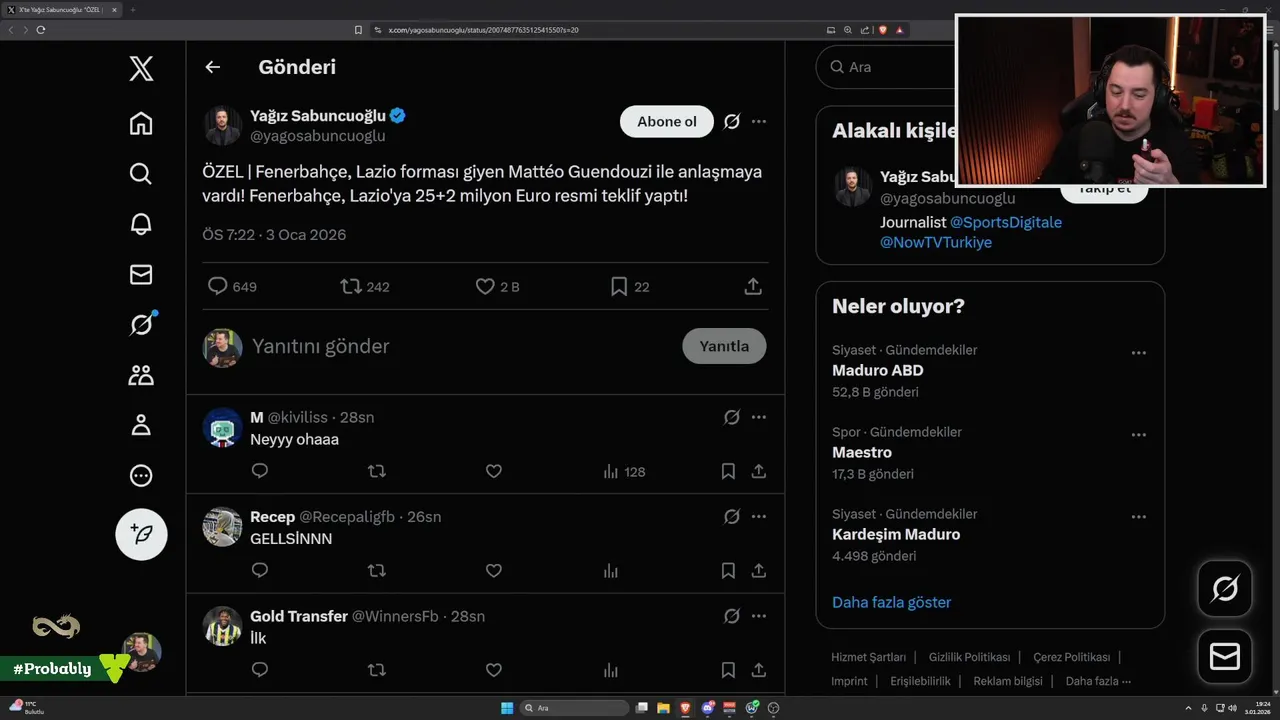Share the main post via upload icon
The image size is (1280, 720).
click(753, 287)
